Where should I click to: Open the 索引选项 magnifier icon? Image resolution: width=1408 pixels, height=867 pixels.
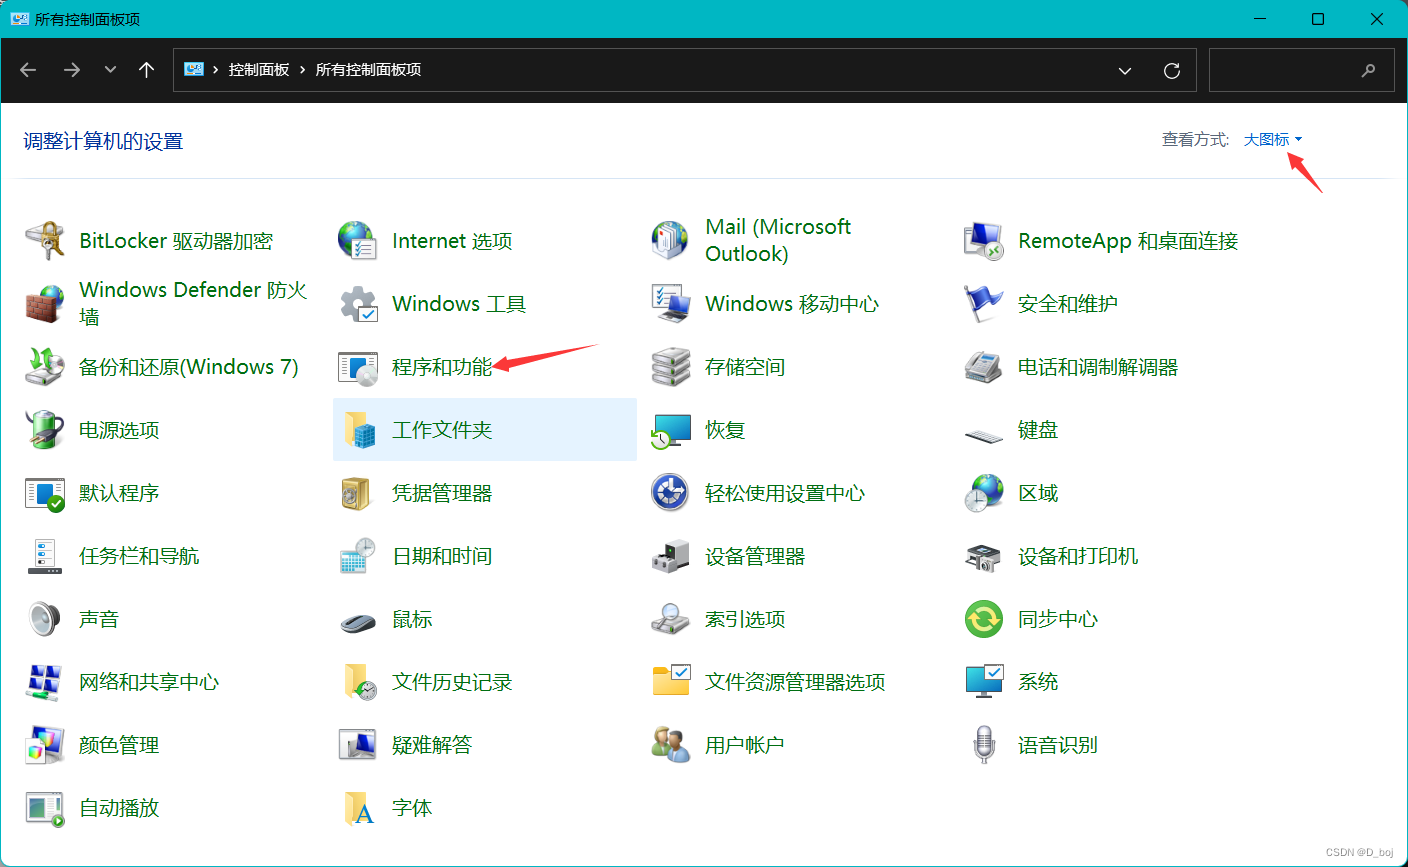[x=670, y=619]
